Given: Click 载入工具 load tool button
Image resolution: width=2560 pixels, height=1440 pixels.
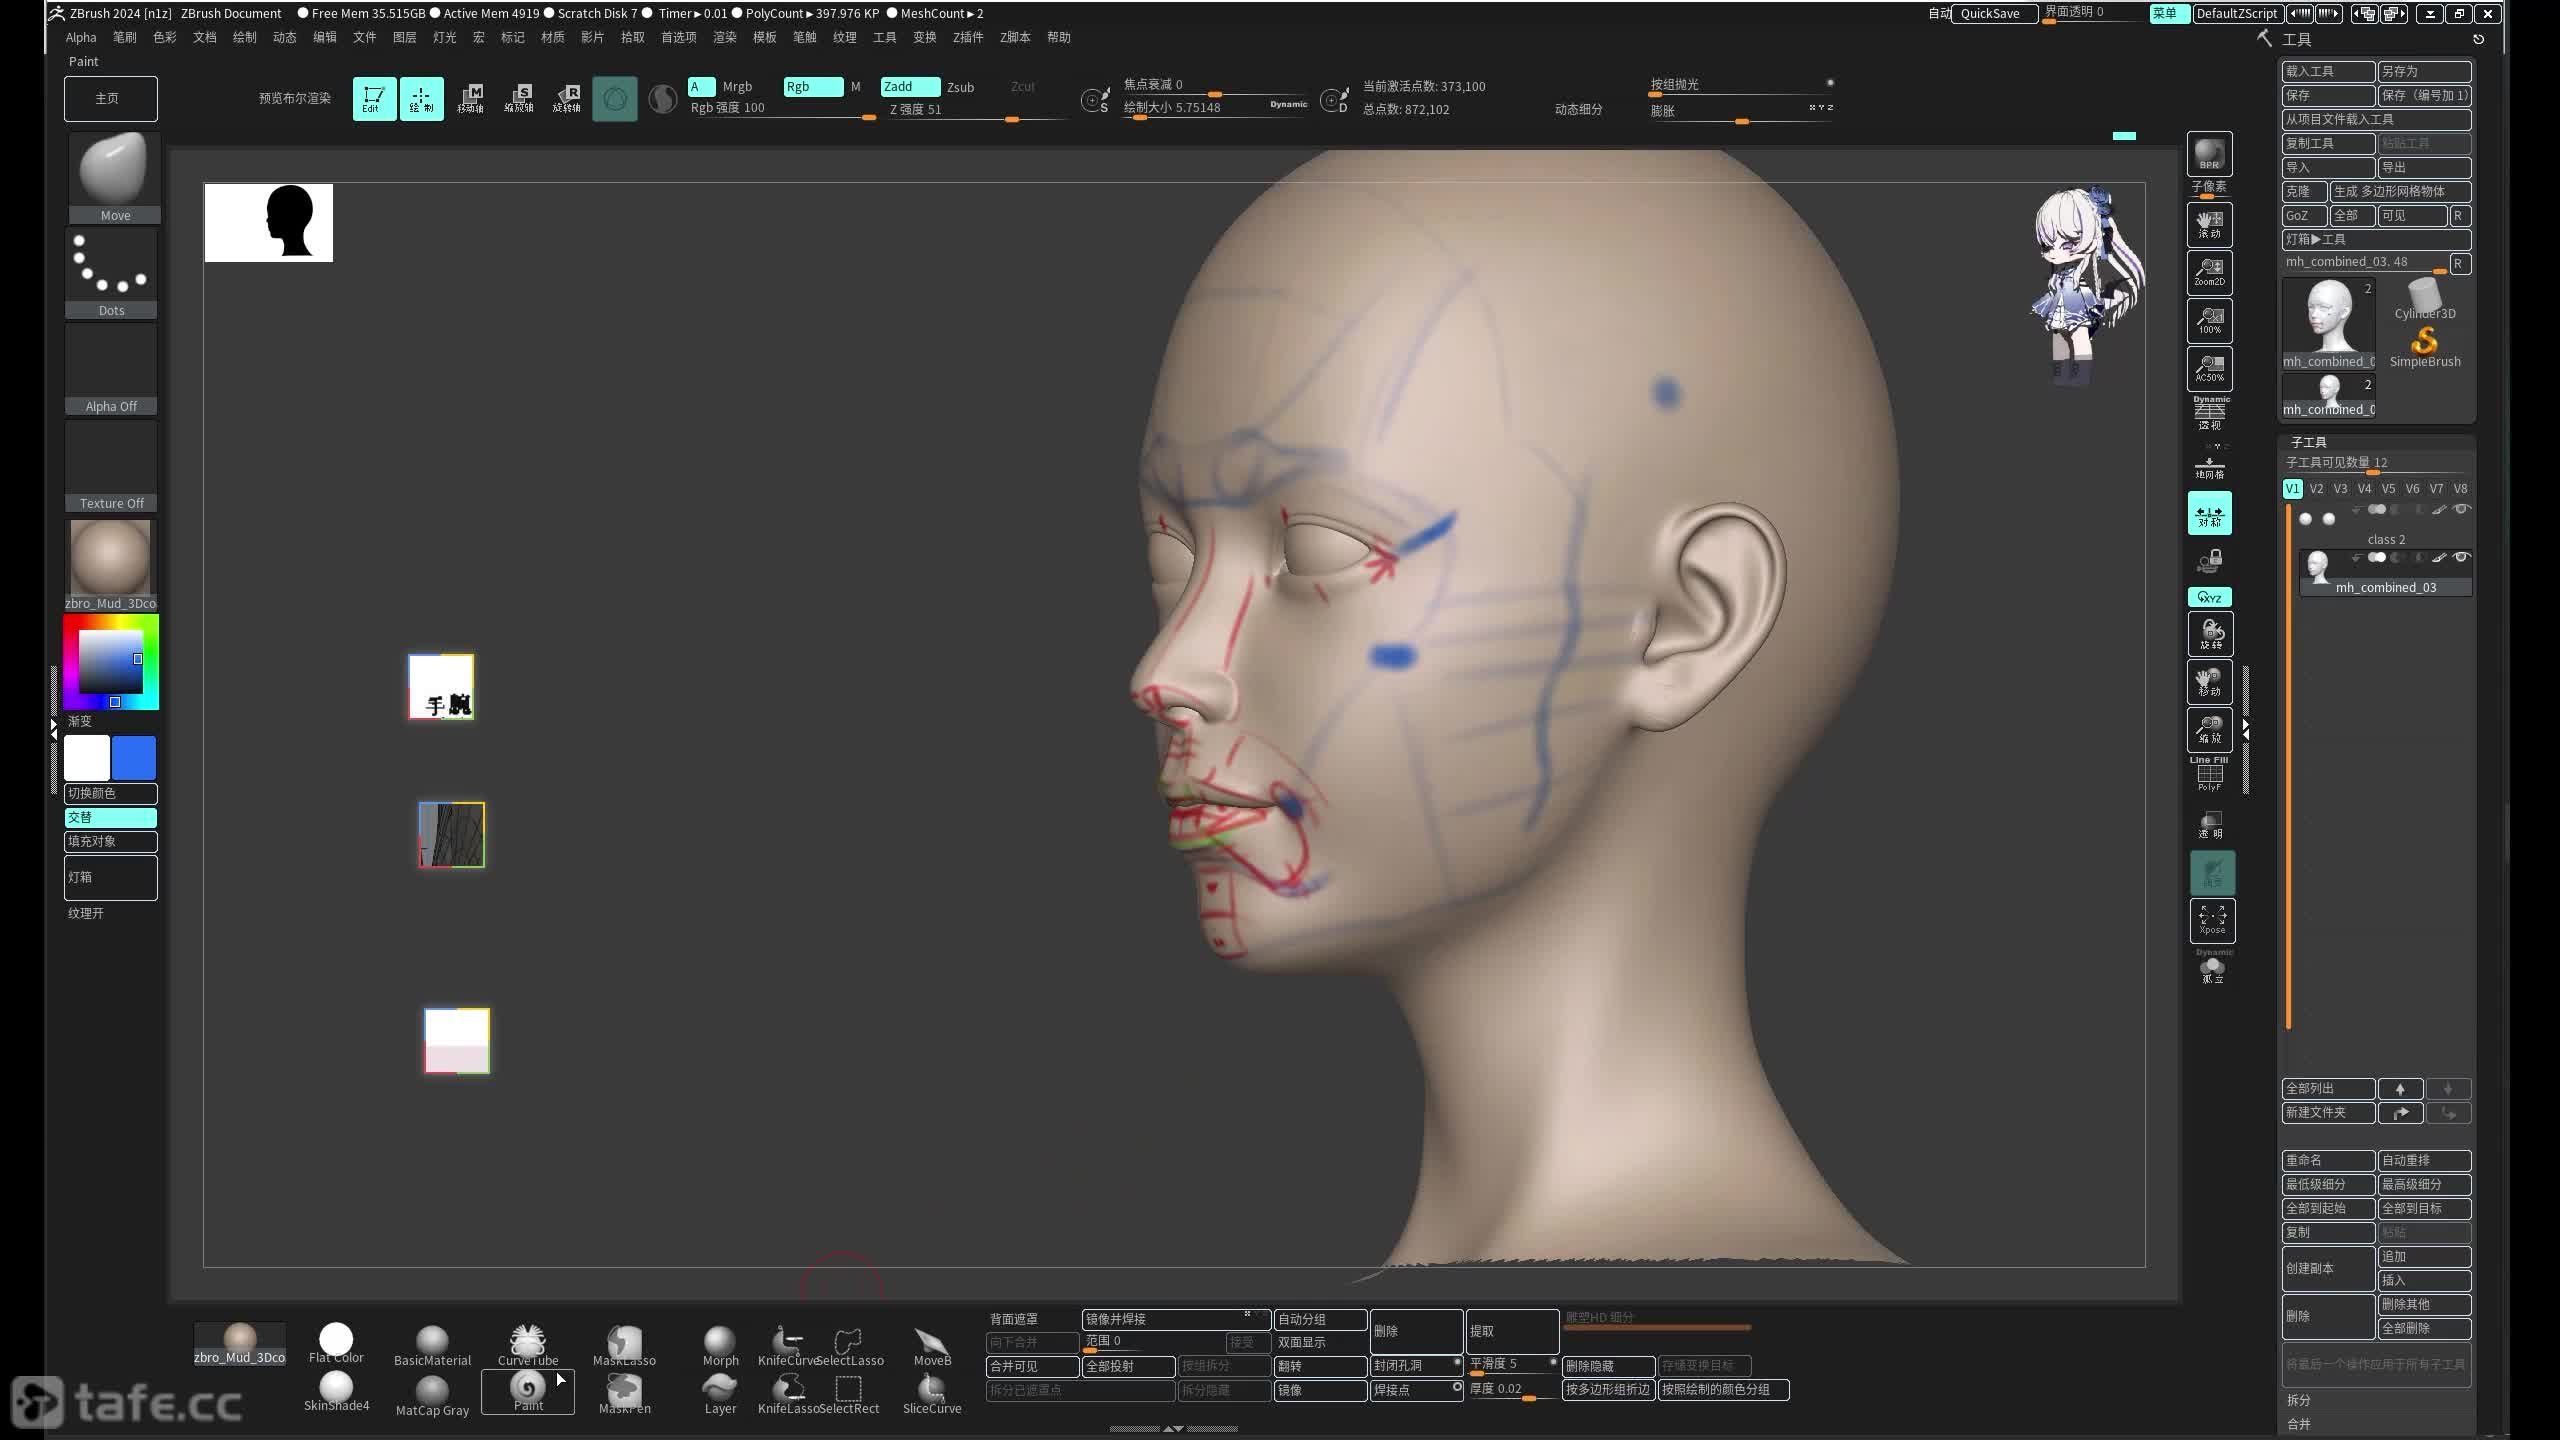Looking at the screenshot, I should [x=2328, y=71].
